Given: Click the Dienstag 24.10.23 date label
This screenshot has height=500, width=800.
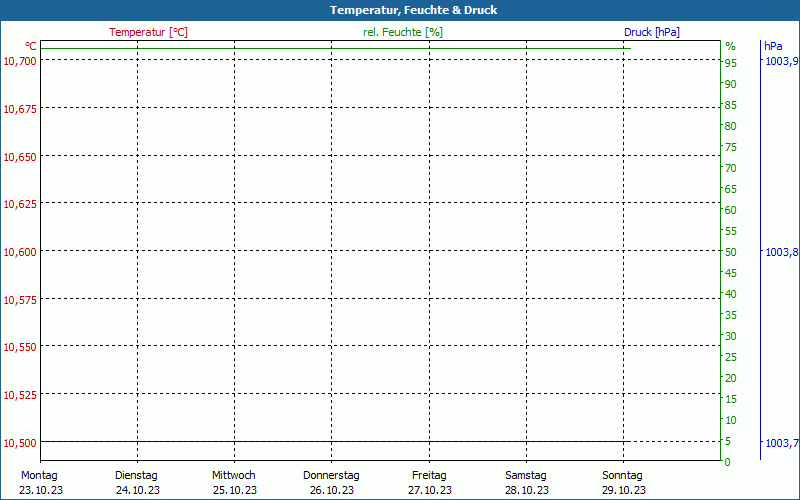Looking at the screenshot, I should (137, 482).
